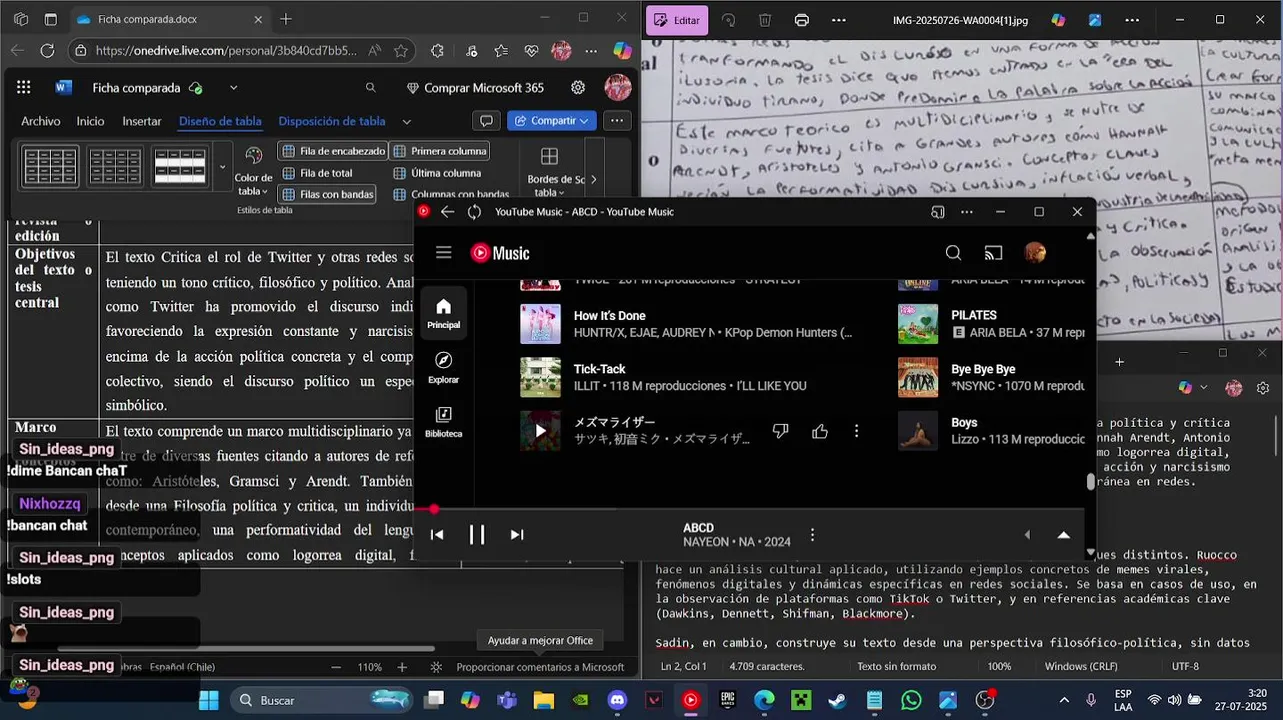Click Editar in Photos app
Viewport: 1283px width, 720px height.
tap(677, 20)
